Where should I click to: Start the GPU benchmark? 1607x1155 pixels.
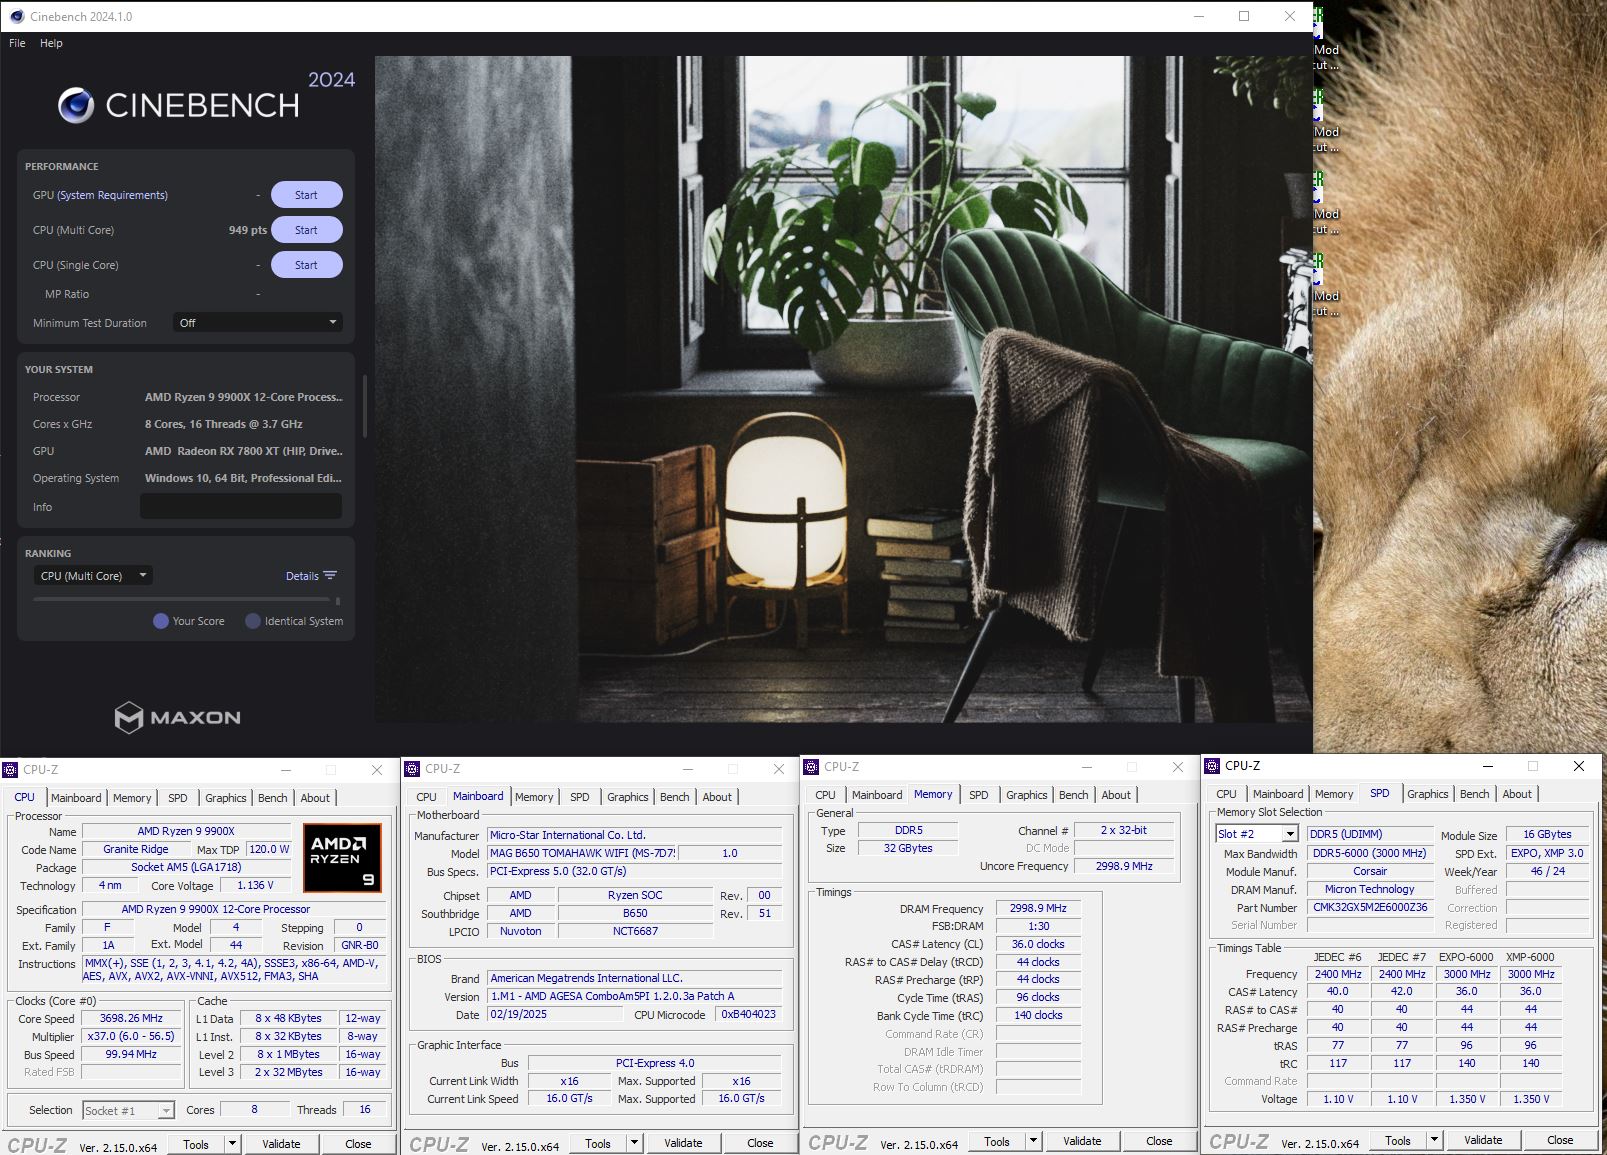pyautogui.click(x=306, y=195)
